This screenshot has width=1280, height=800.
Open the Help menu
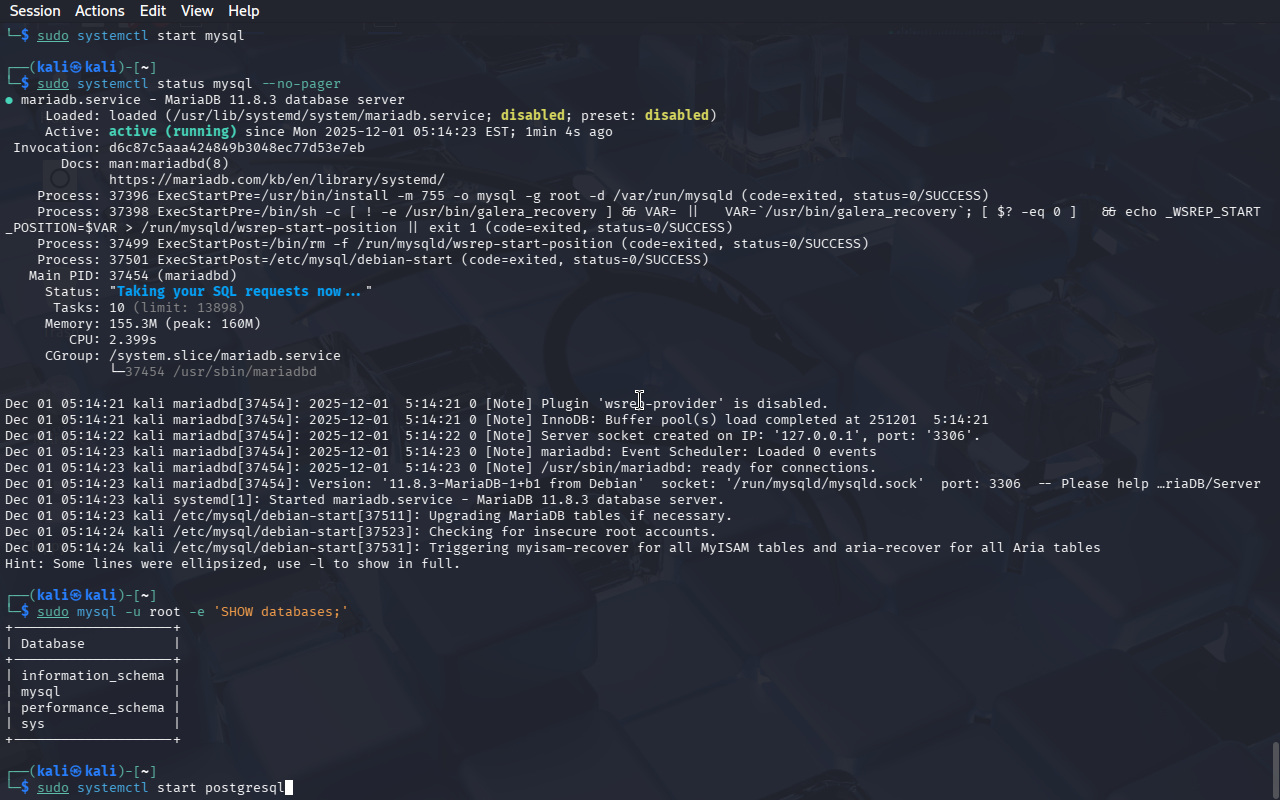(x=243, y=11)
